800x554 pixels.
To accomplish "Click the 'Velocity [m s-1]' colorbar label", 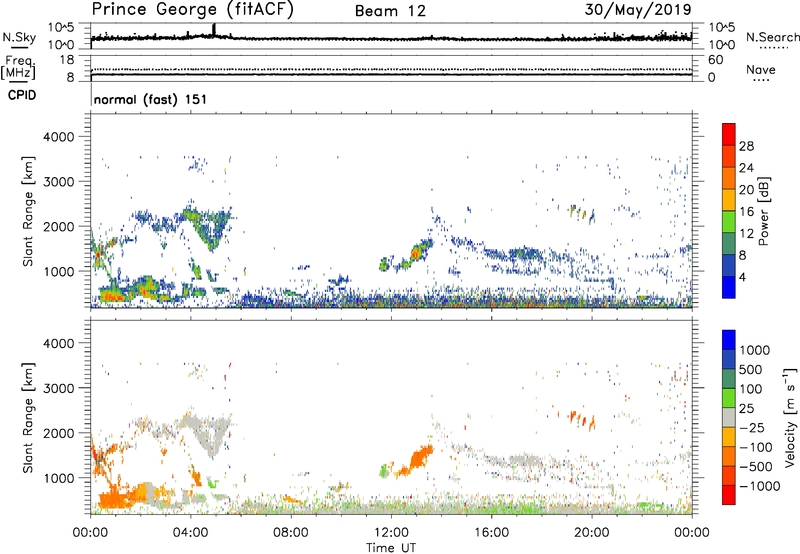I will (790, 417).
